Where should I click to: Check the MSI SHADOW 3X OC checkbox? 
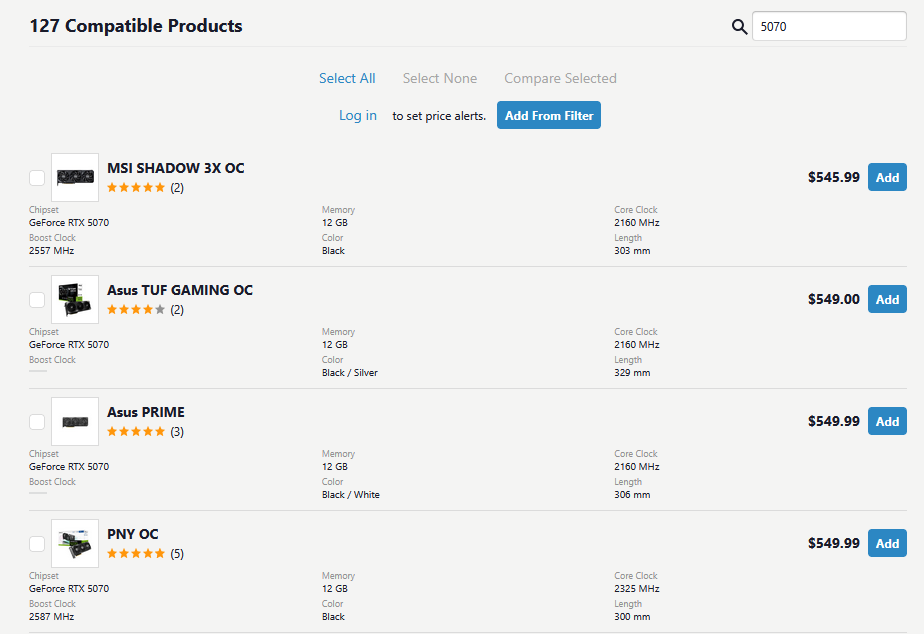[37, 178]
